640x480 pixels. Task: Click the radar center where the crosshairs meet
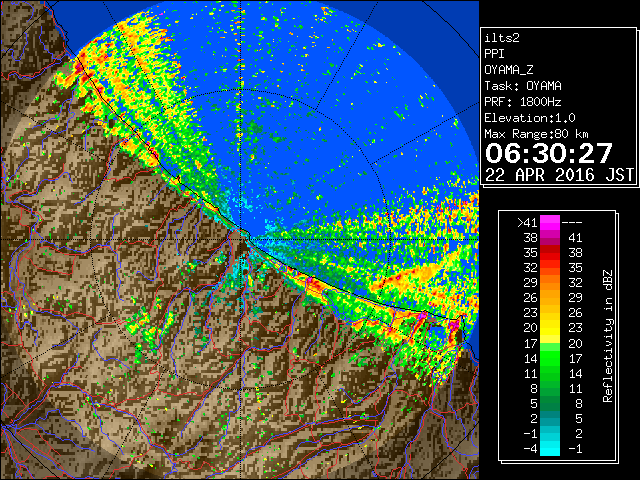coord(241,239)
